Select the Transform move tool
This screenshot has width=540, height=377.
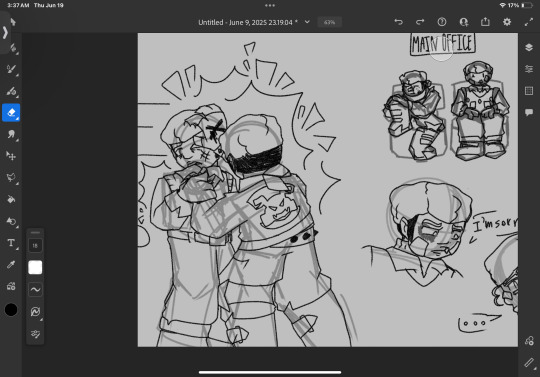pyautogui.click(x=11, y=156)
